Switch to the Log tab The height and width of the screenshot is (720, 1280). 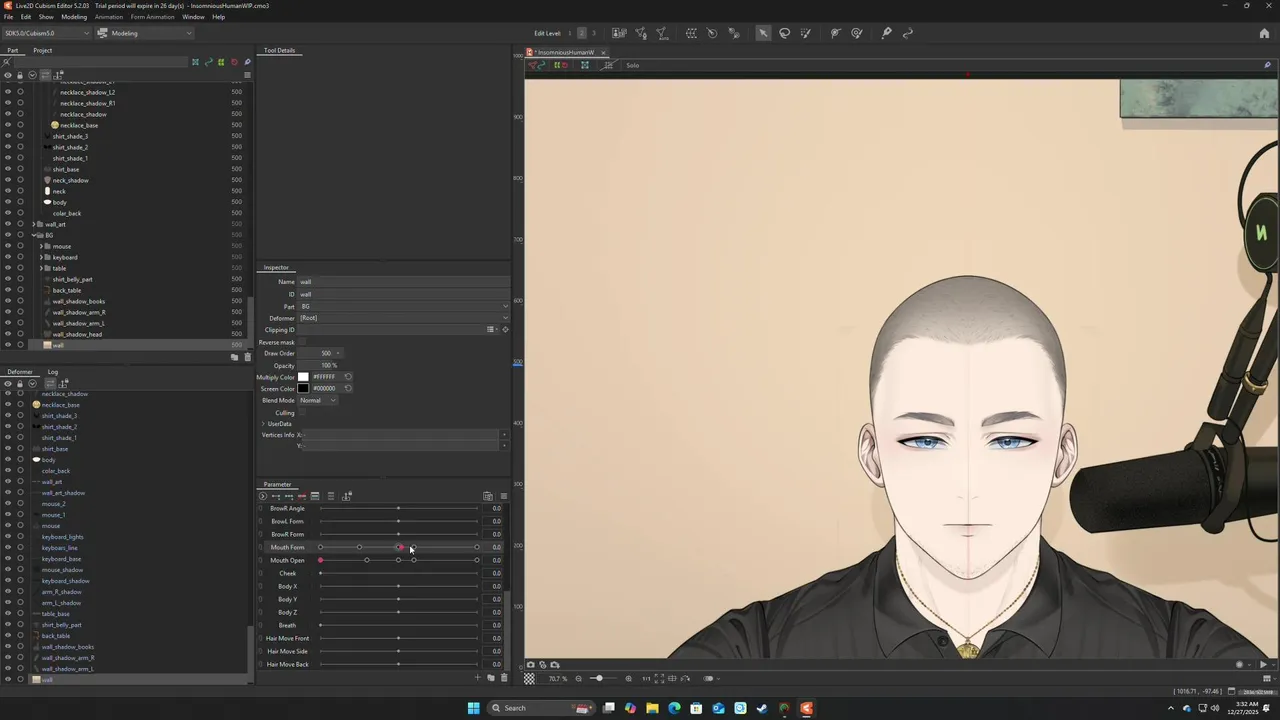click(x=53, y=372)
